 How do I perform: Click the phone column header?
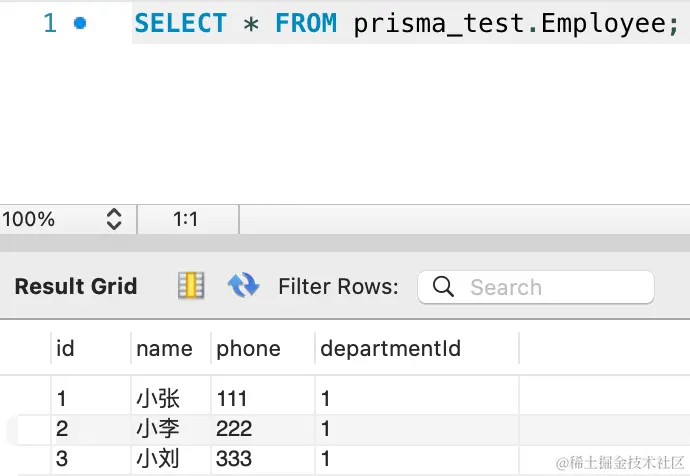click(248, 348)
